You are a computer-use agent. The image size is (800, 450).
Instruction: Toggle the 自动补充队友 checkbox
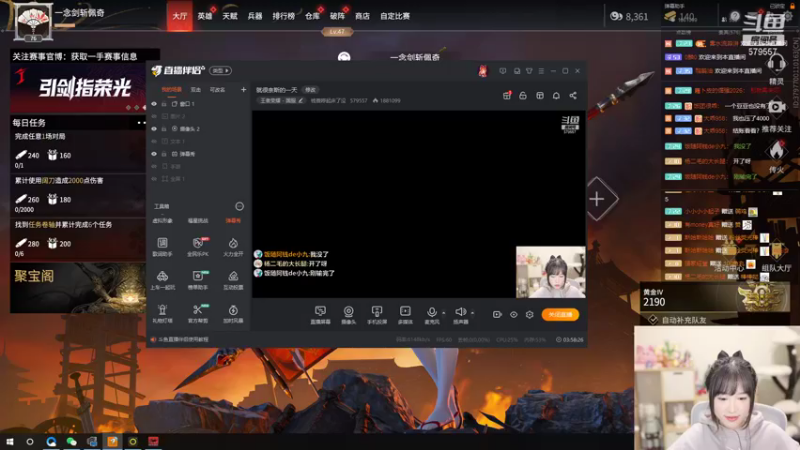[653, 320]
